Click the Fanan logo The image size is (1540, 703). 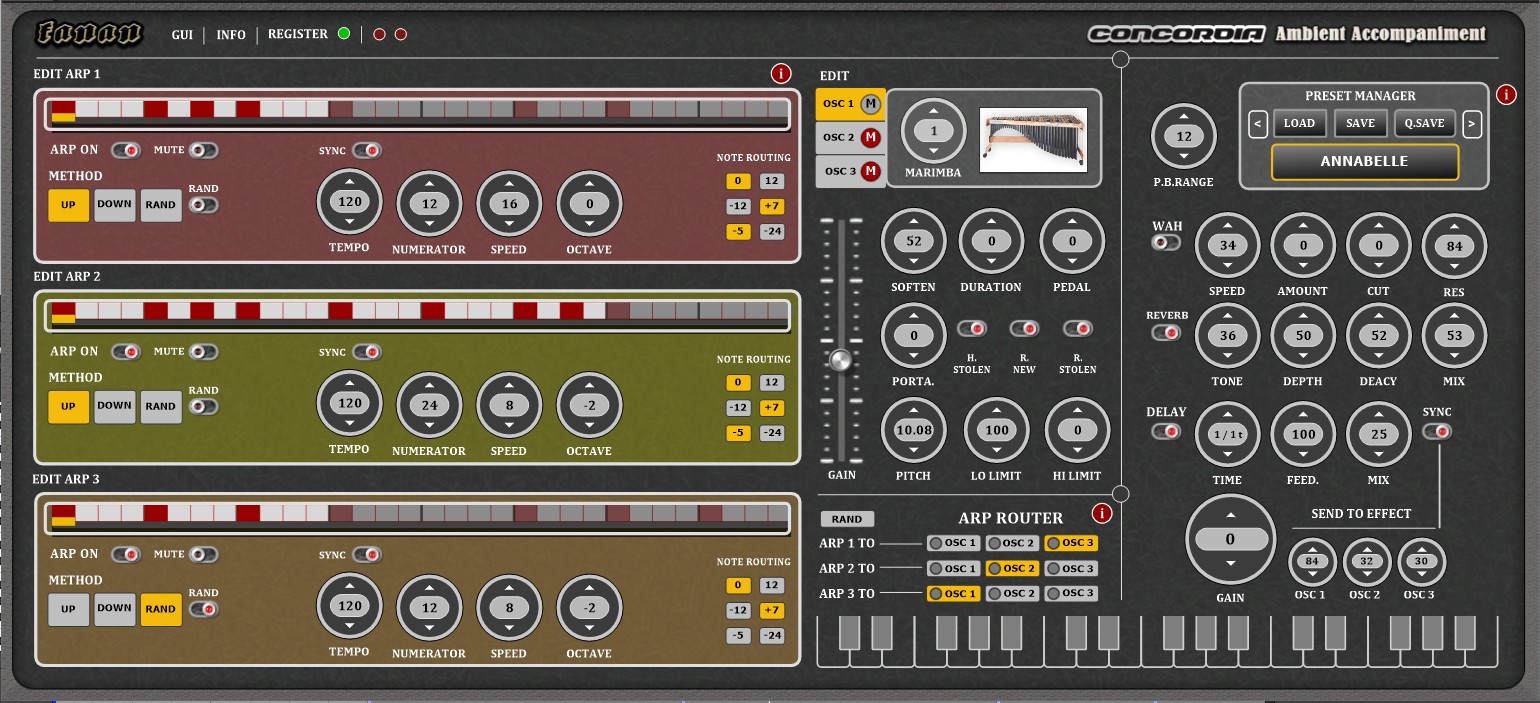(90, 34)
